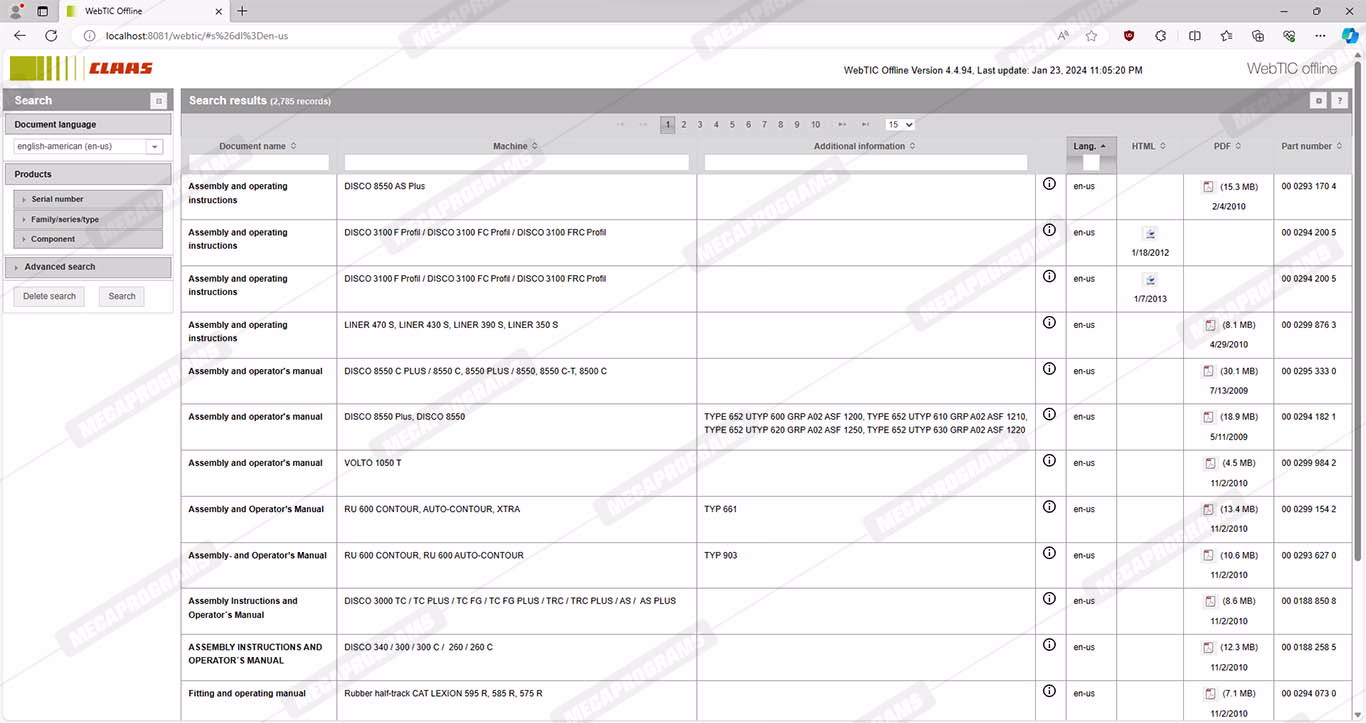Go to results page 3
Screen dimensions: 1366x723
(x=700, y=125)
